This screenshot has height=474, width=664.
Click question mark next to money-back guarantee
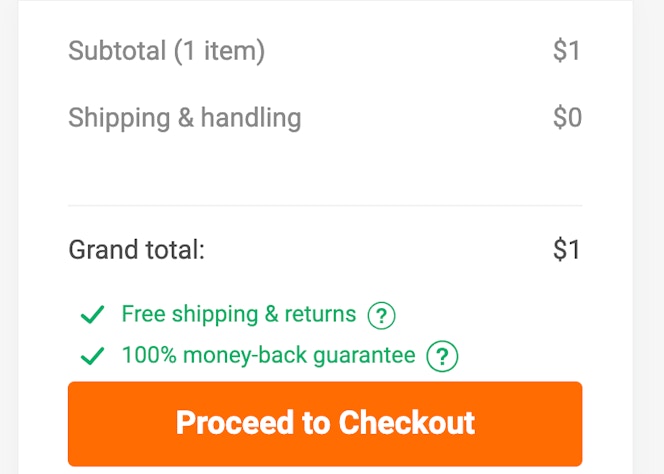442,356
